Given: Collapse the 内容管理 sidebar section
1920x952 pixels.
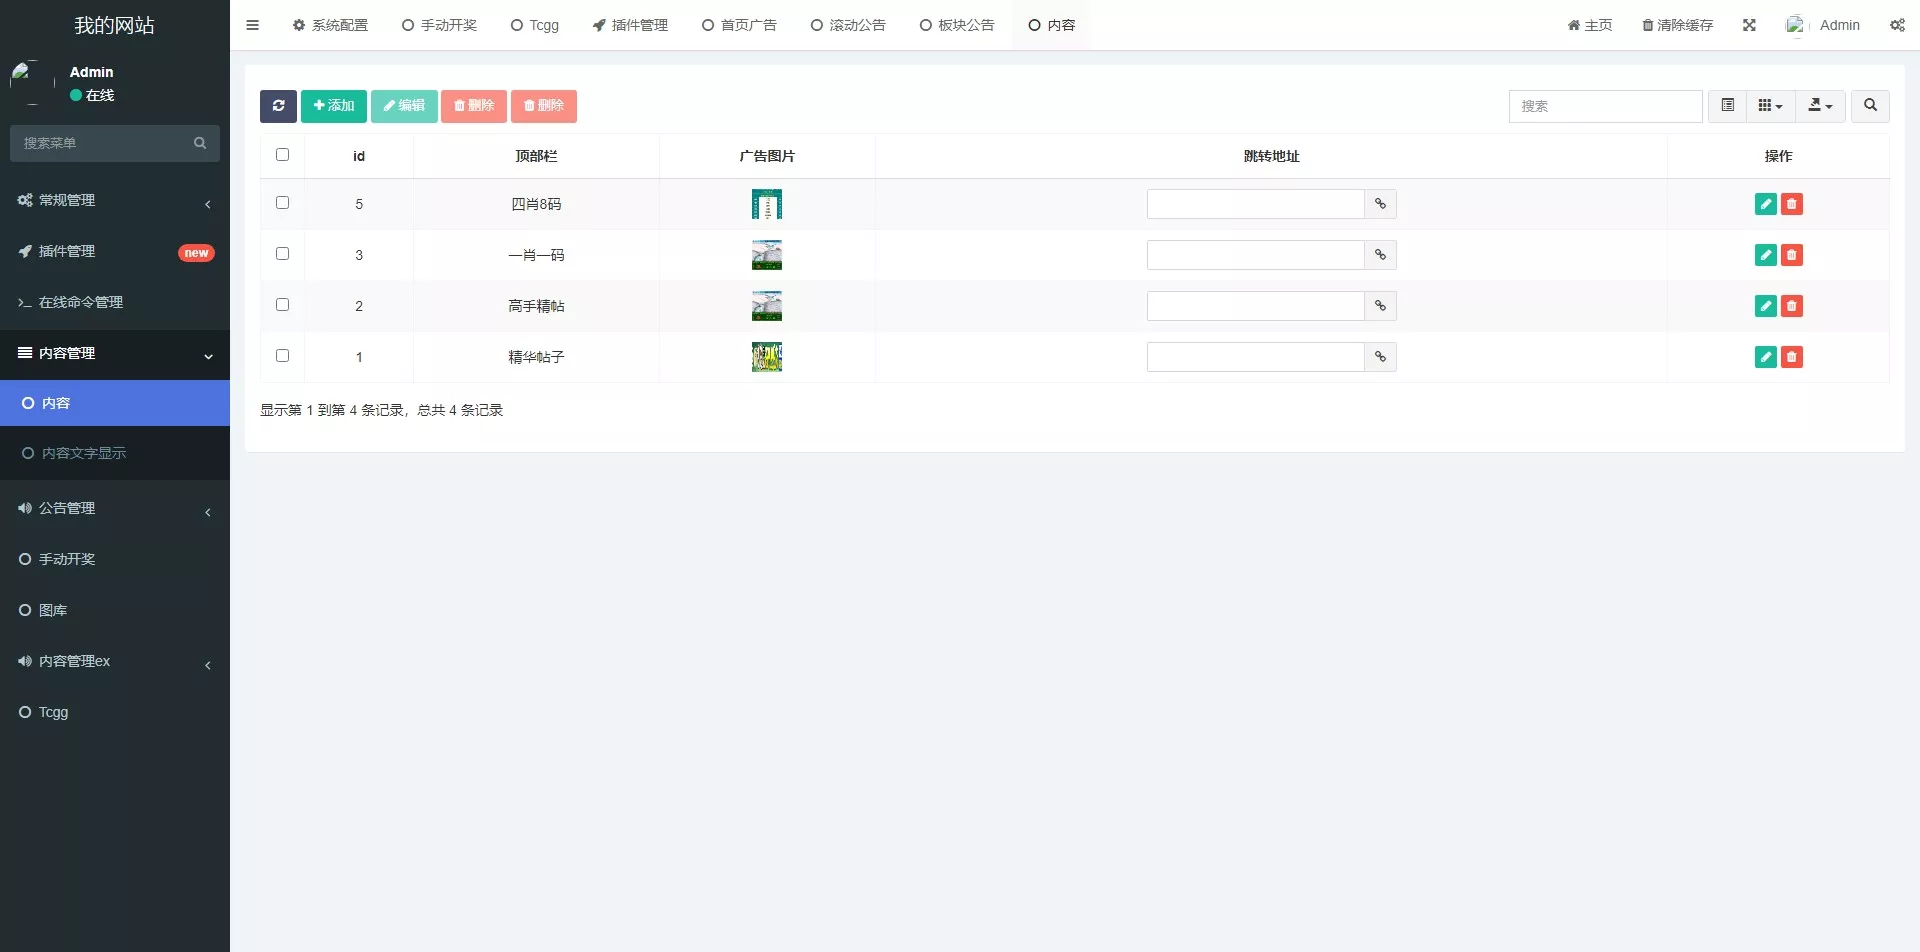Looking at the screenshot, I should (115, 353).
